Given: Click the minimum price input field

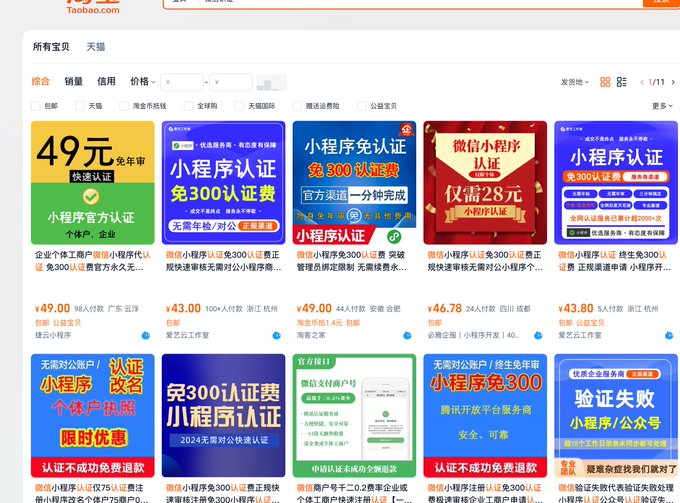Looking at the screenshot, I should tap(182, 82).
